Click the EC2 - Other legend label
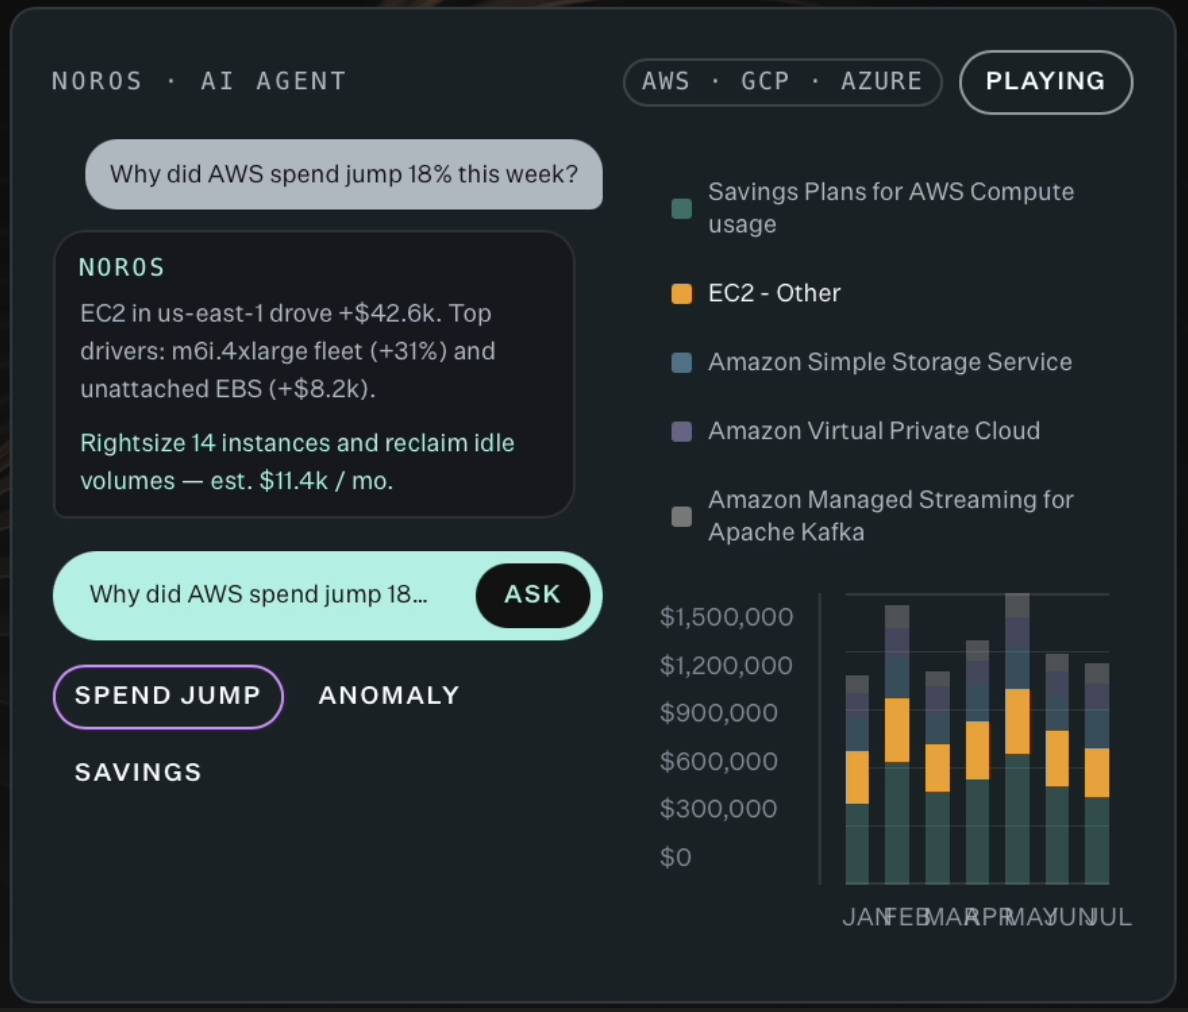The height and width of the screenshot is (1012, 1188). tap(774, 294)
